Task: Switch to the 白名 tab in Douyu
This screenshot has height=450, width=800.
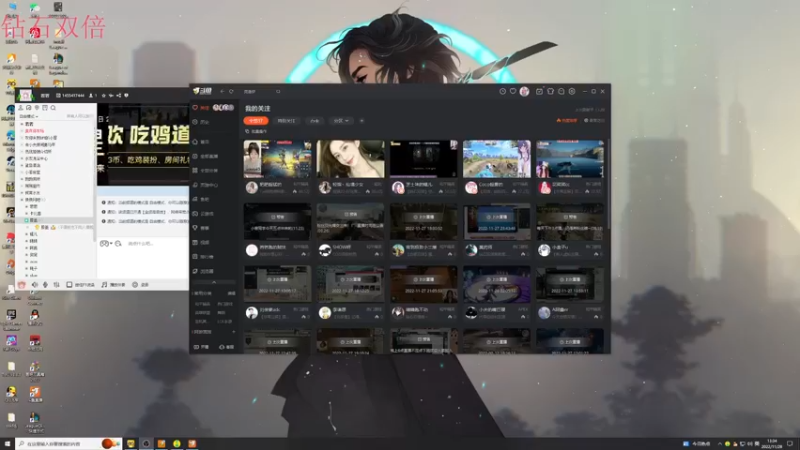Action: [314, 121]
